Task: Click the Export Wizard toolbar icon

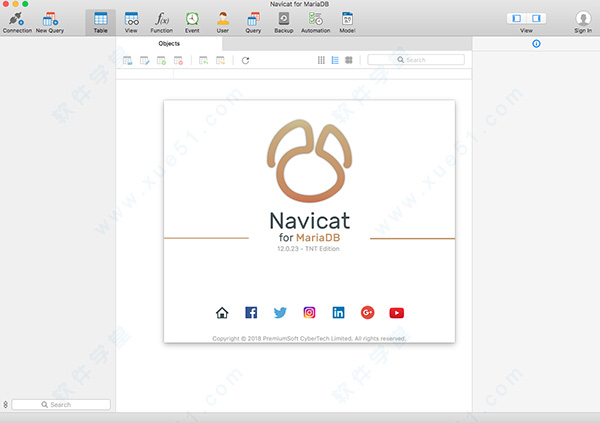Action: [220, 60]
